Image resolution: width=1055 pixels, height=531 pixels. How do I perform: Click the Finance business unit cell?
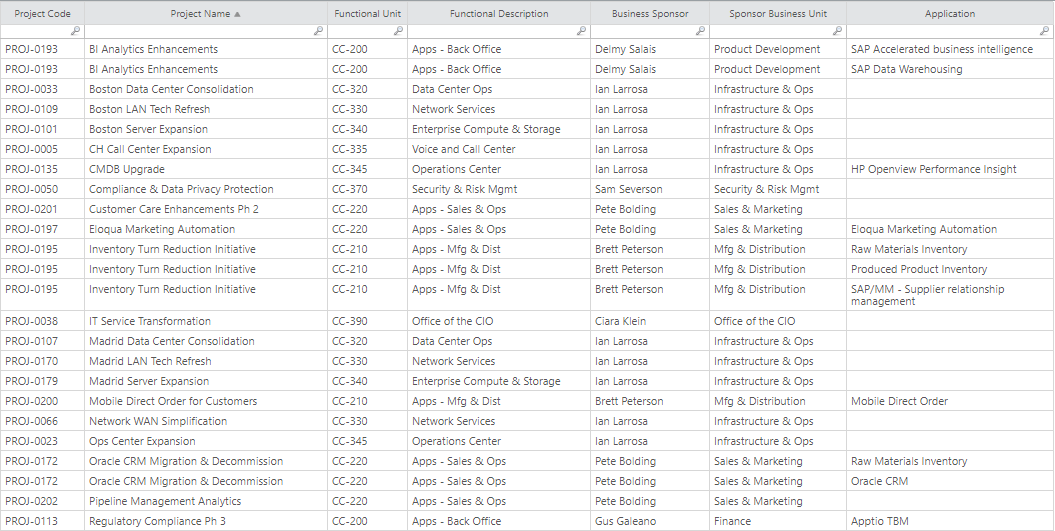point(778,521)
